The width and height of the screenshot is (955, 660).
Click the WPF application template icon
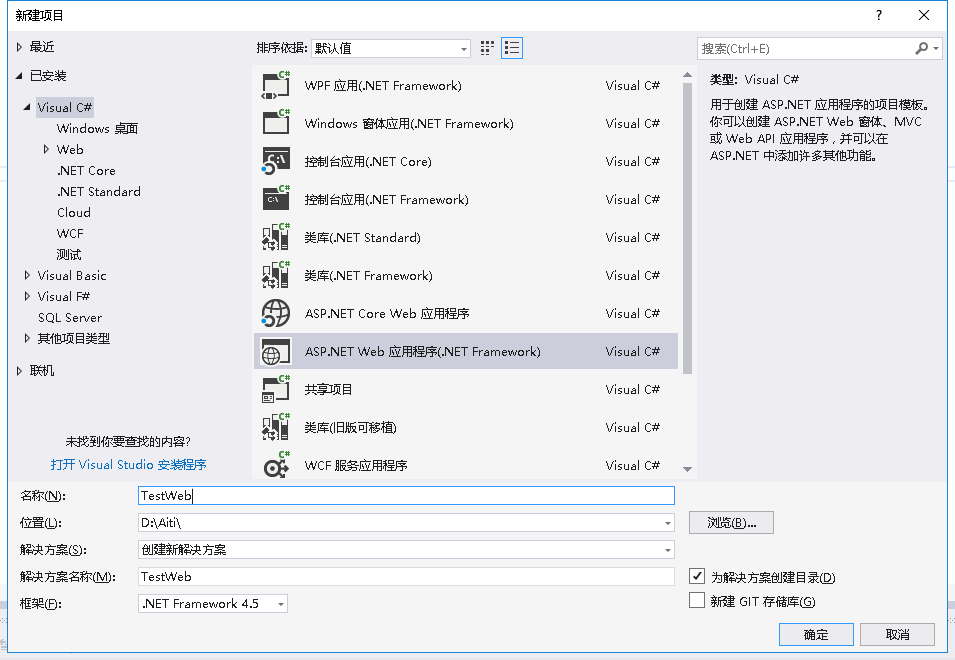pos(276,85)
